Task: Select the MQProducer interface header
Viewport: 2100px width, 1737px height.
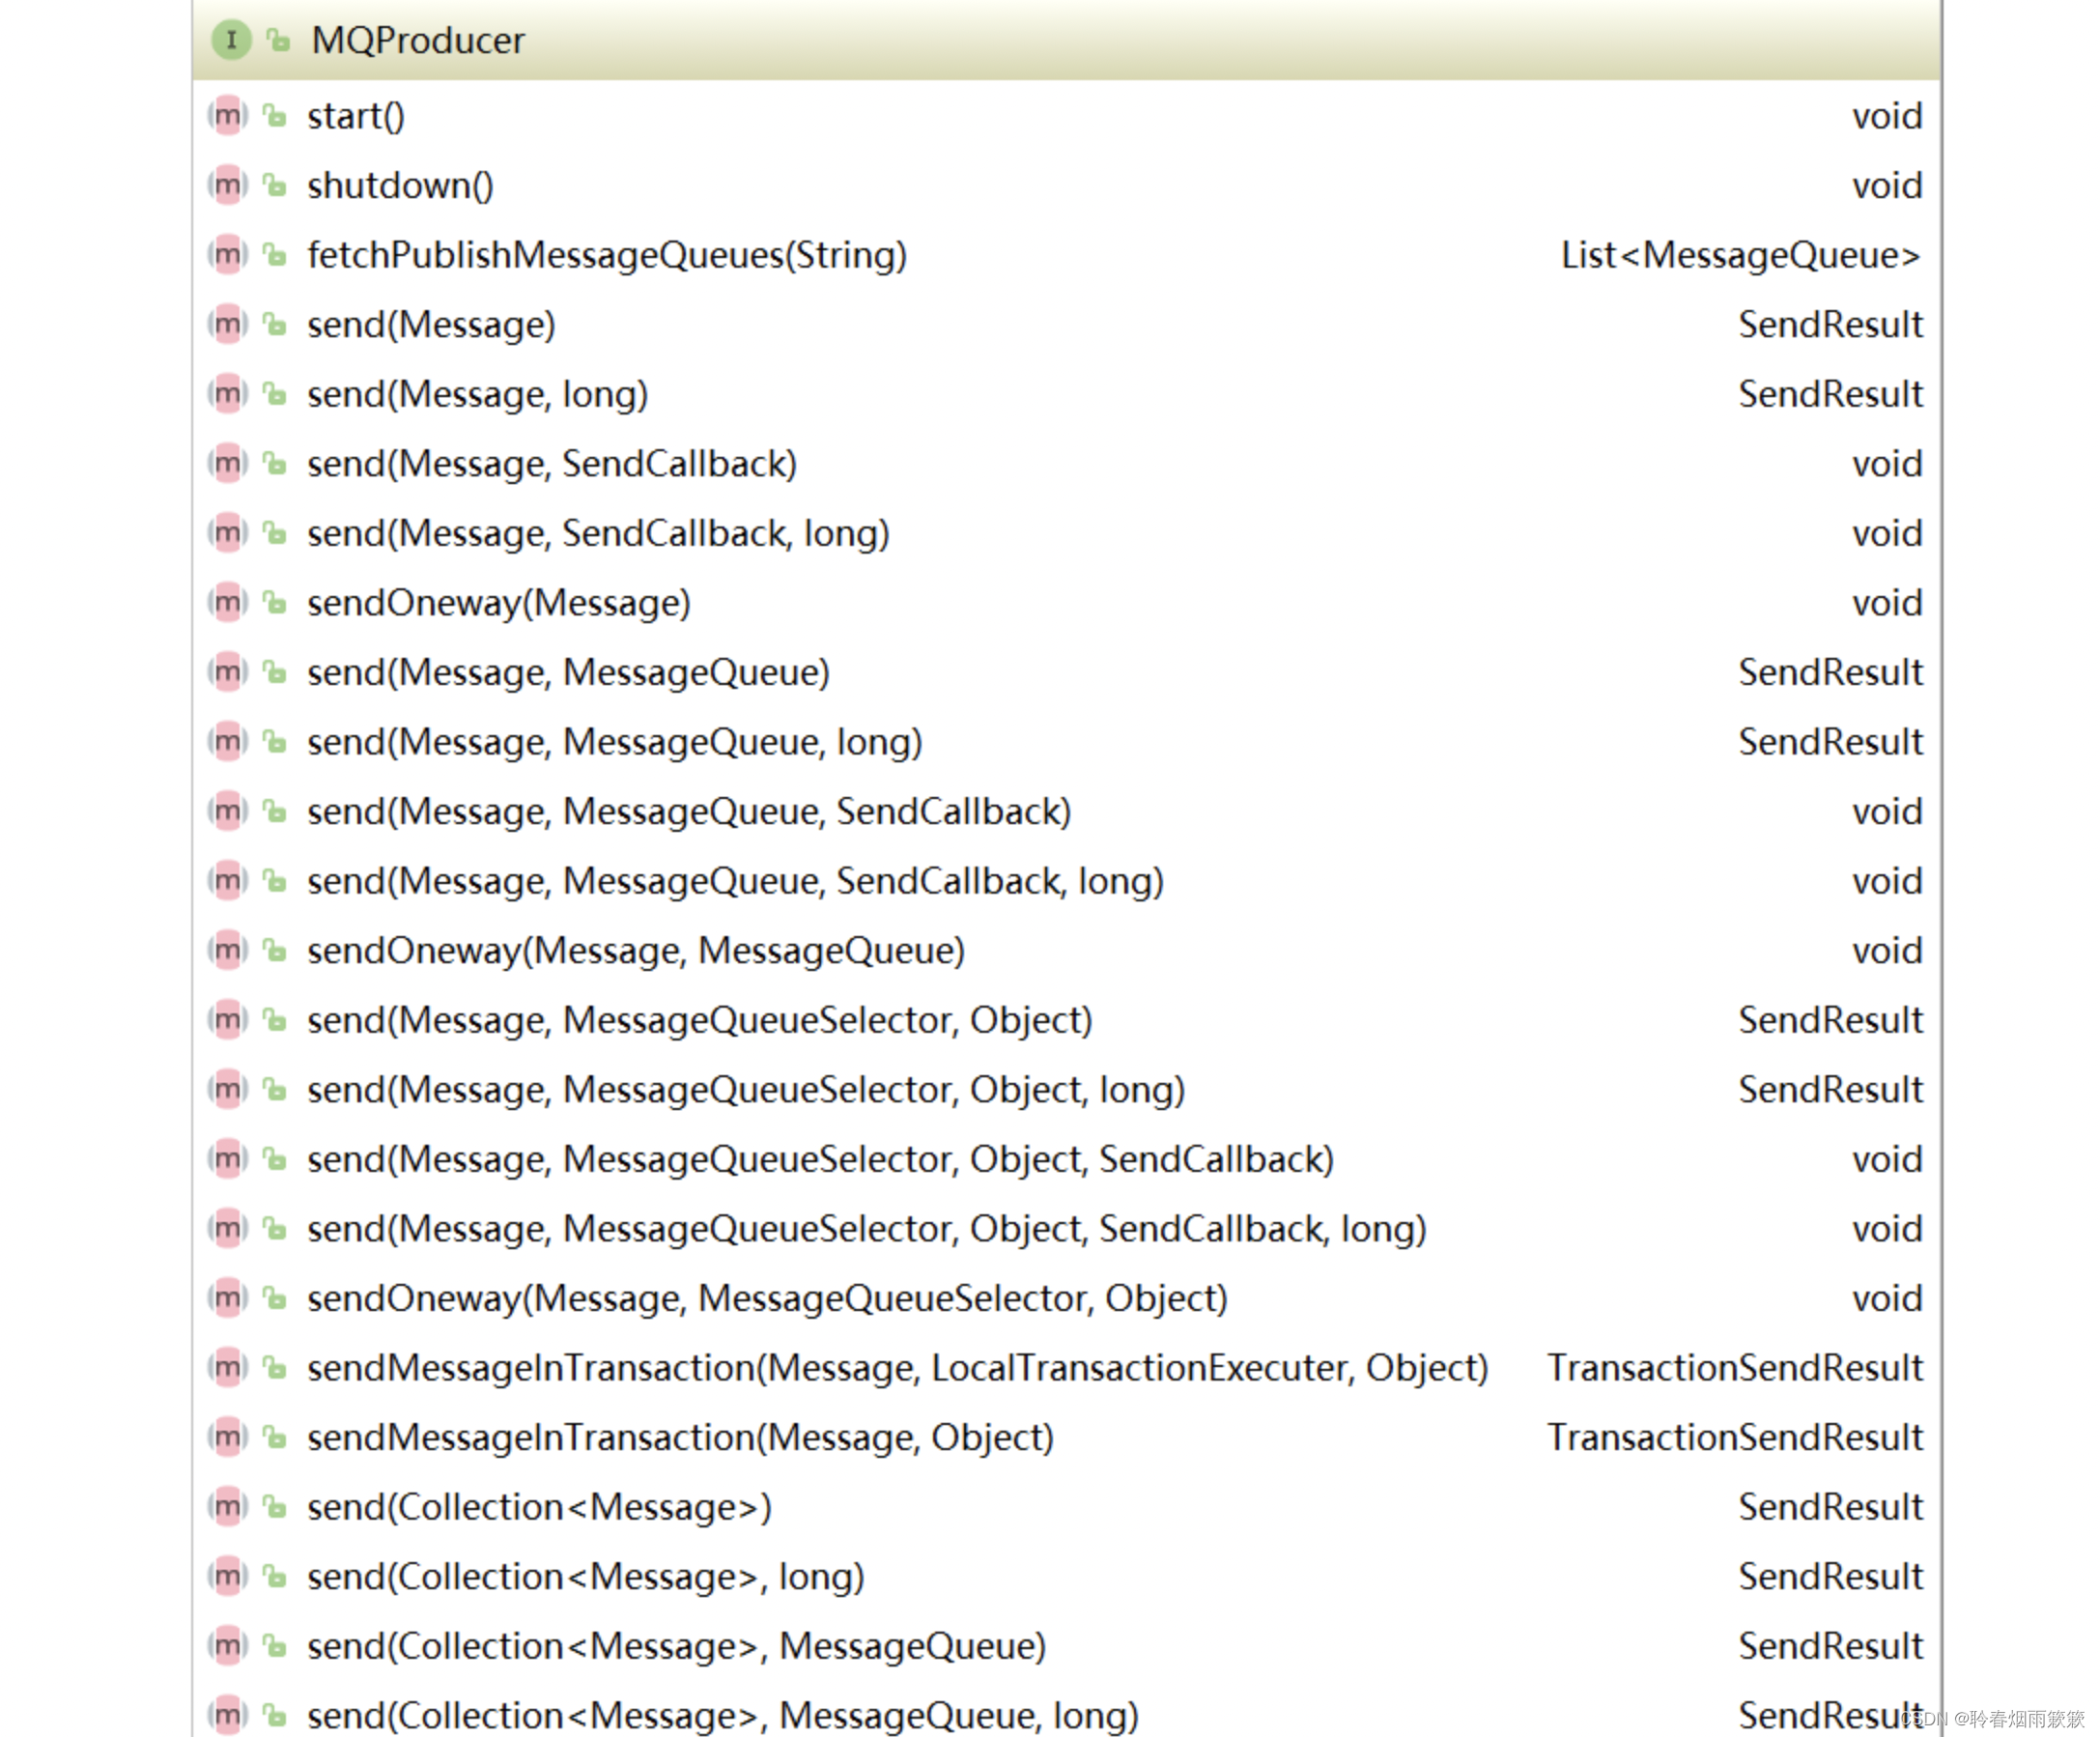Action: [x=1066, y=40]
